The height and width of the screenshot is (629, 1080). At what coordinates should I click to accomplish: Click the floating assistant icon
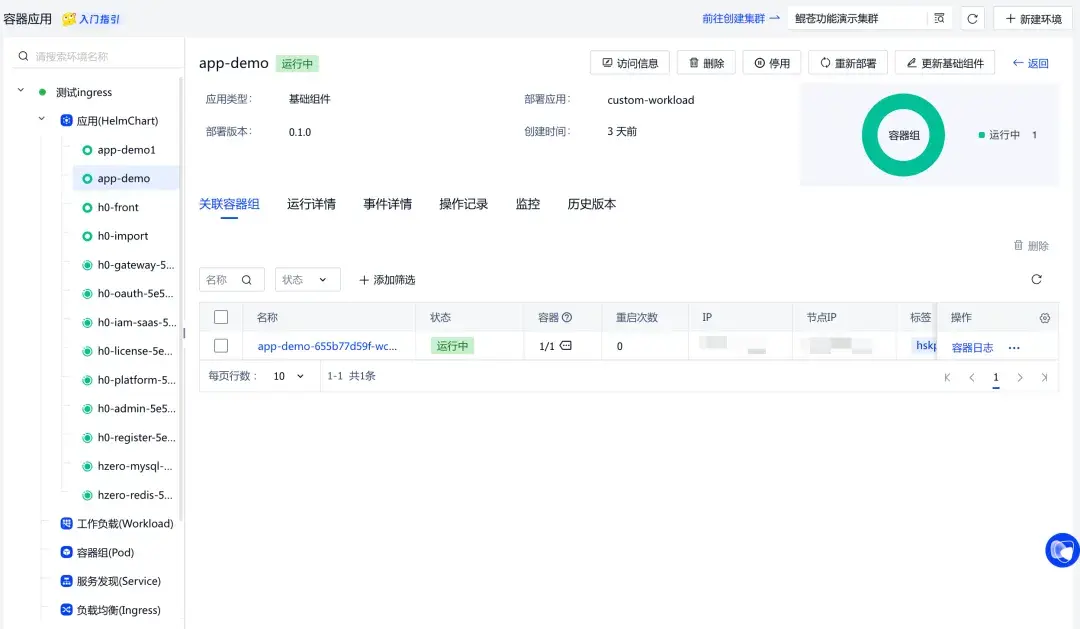coord(1062,550)
